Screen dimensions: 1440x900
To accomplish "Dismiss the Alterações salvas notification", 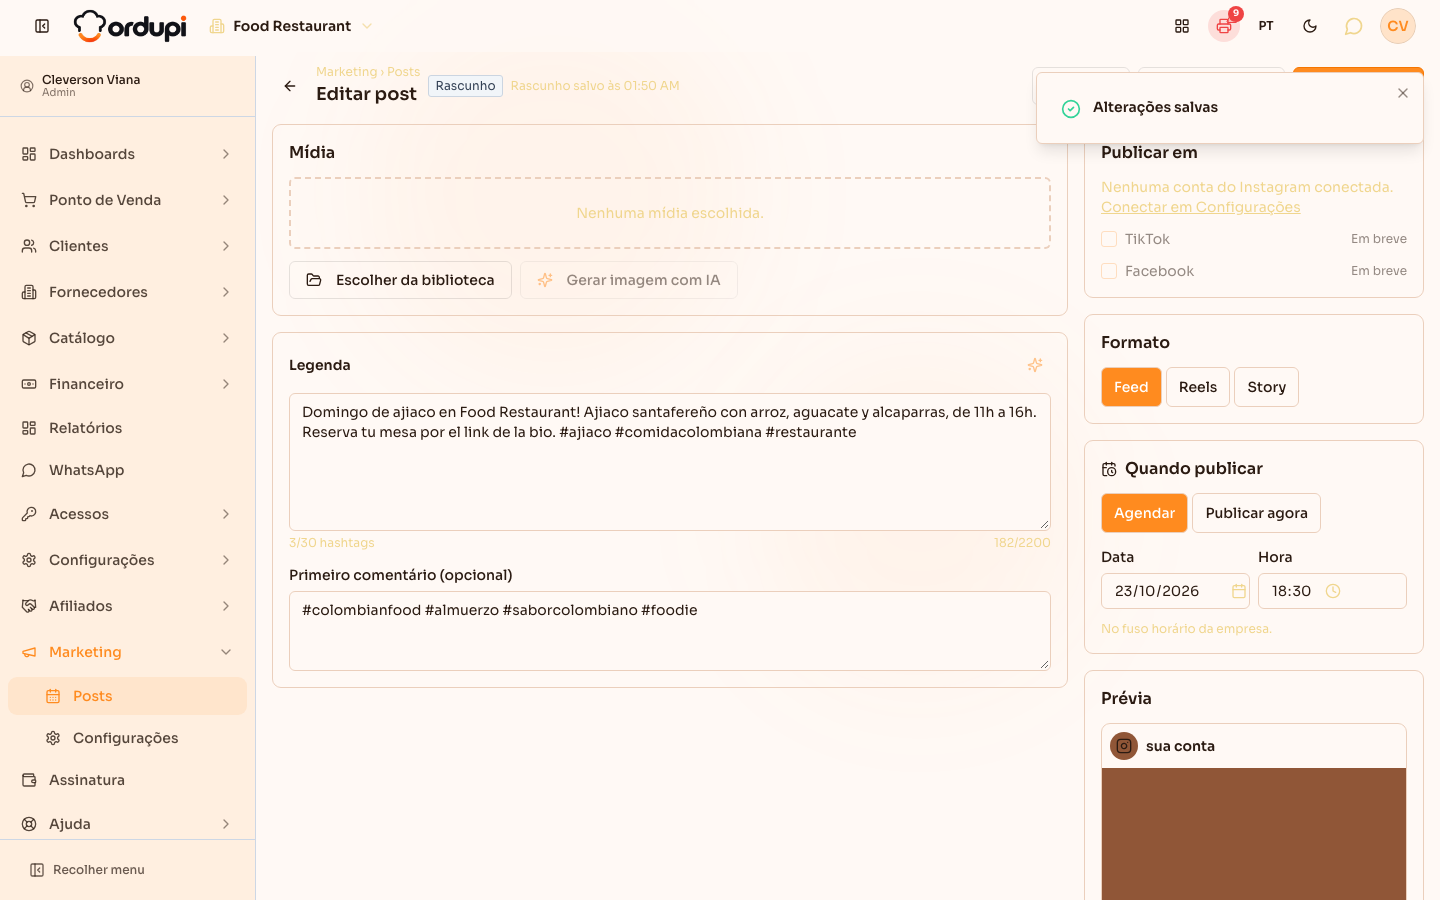I will point(1403,93).
